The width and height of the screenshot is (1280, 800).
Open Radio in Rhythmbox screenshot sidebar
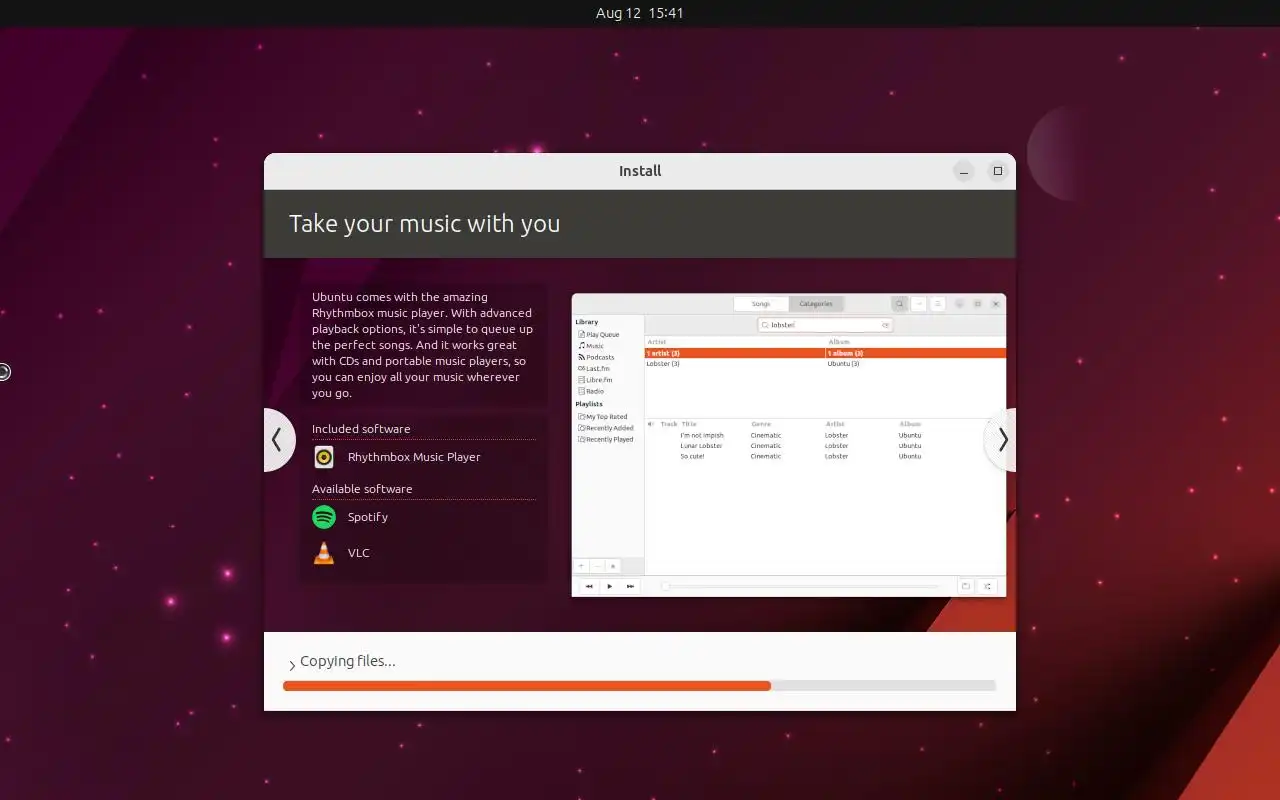coord(591,391)
